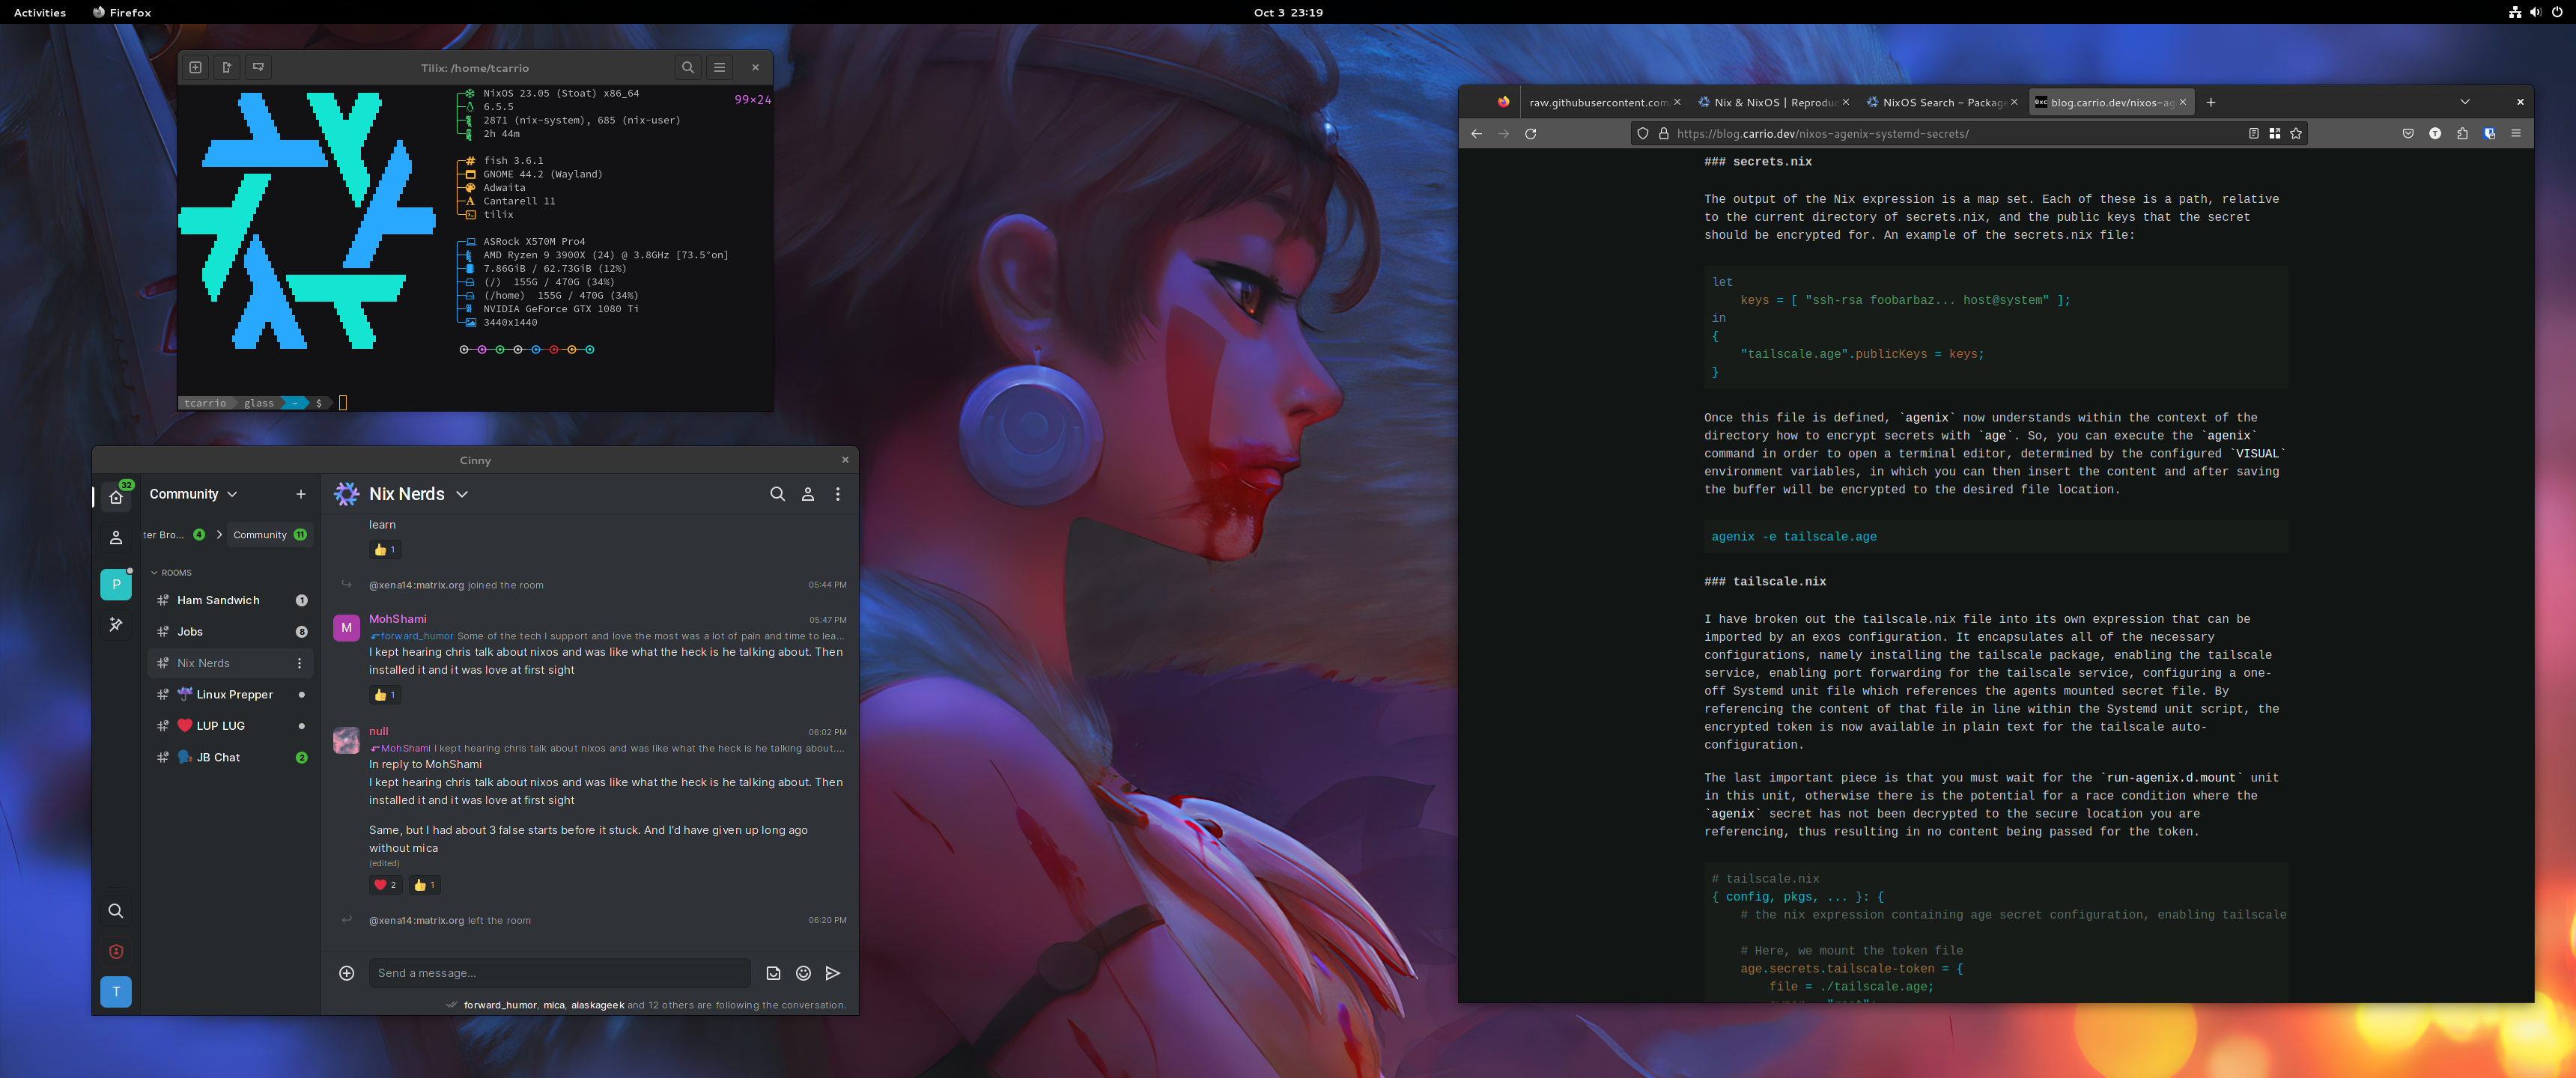
Task: Click the Send a message input field
Action: click(560, 973)
